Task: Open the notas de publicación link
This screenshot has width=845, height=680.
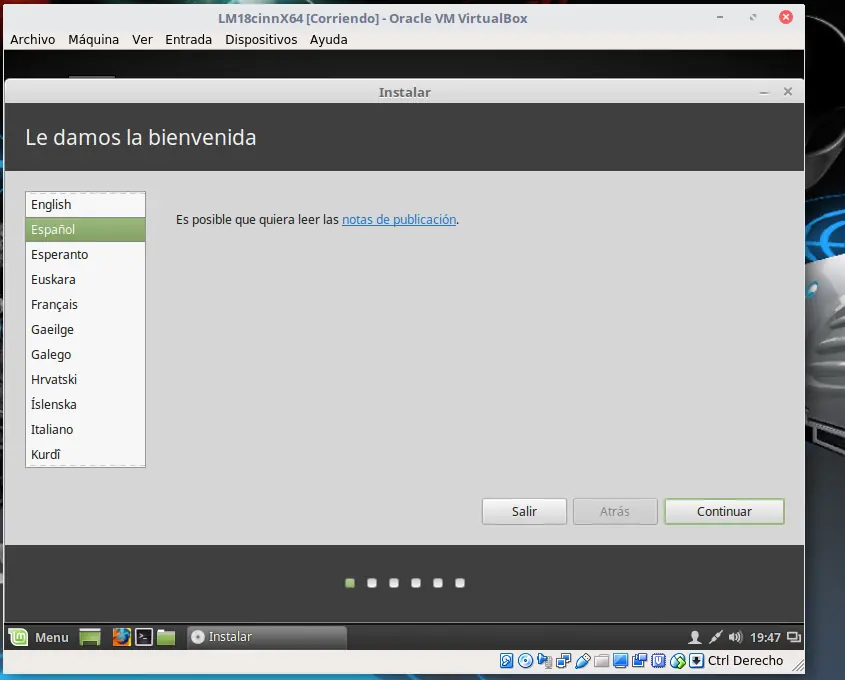Action: [399, 220]
